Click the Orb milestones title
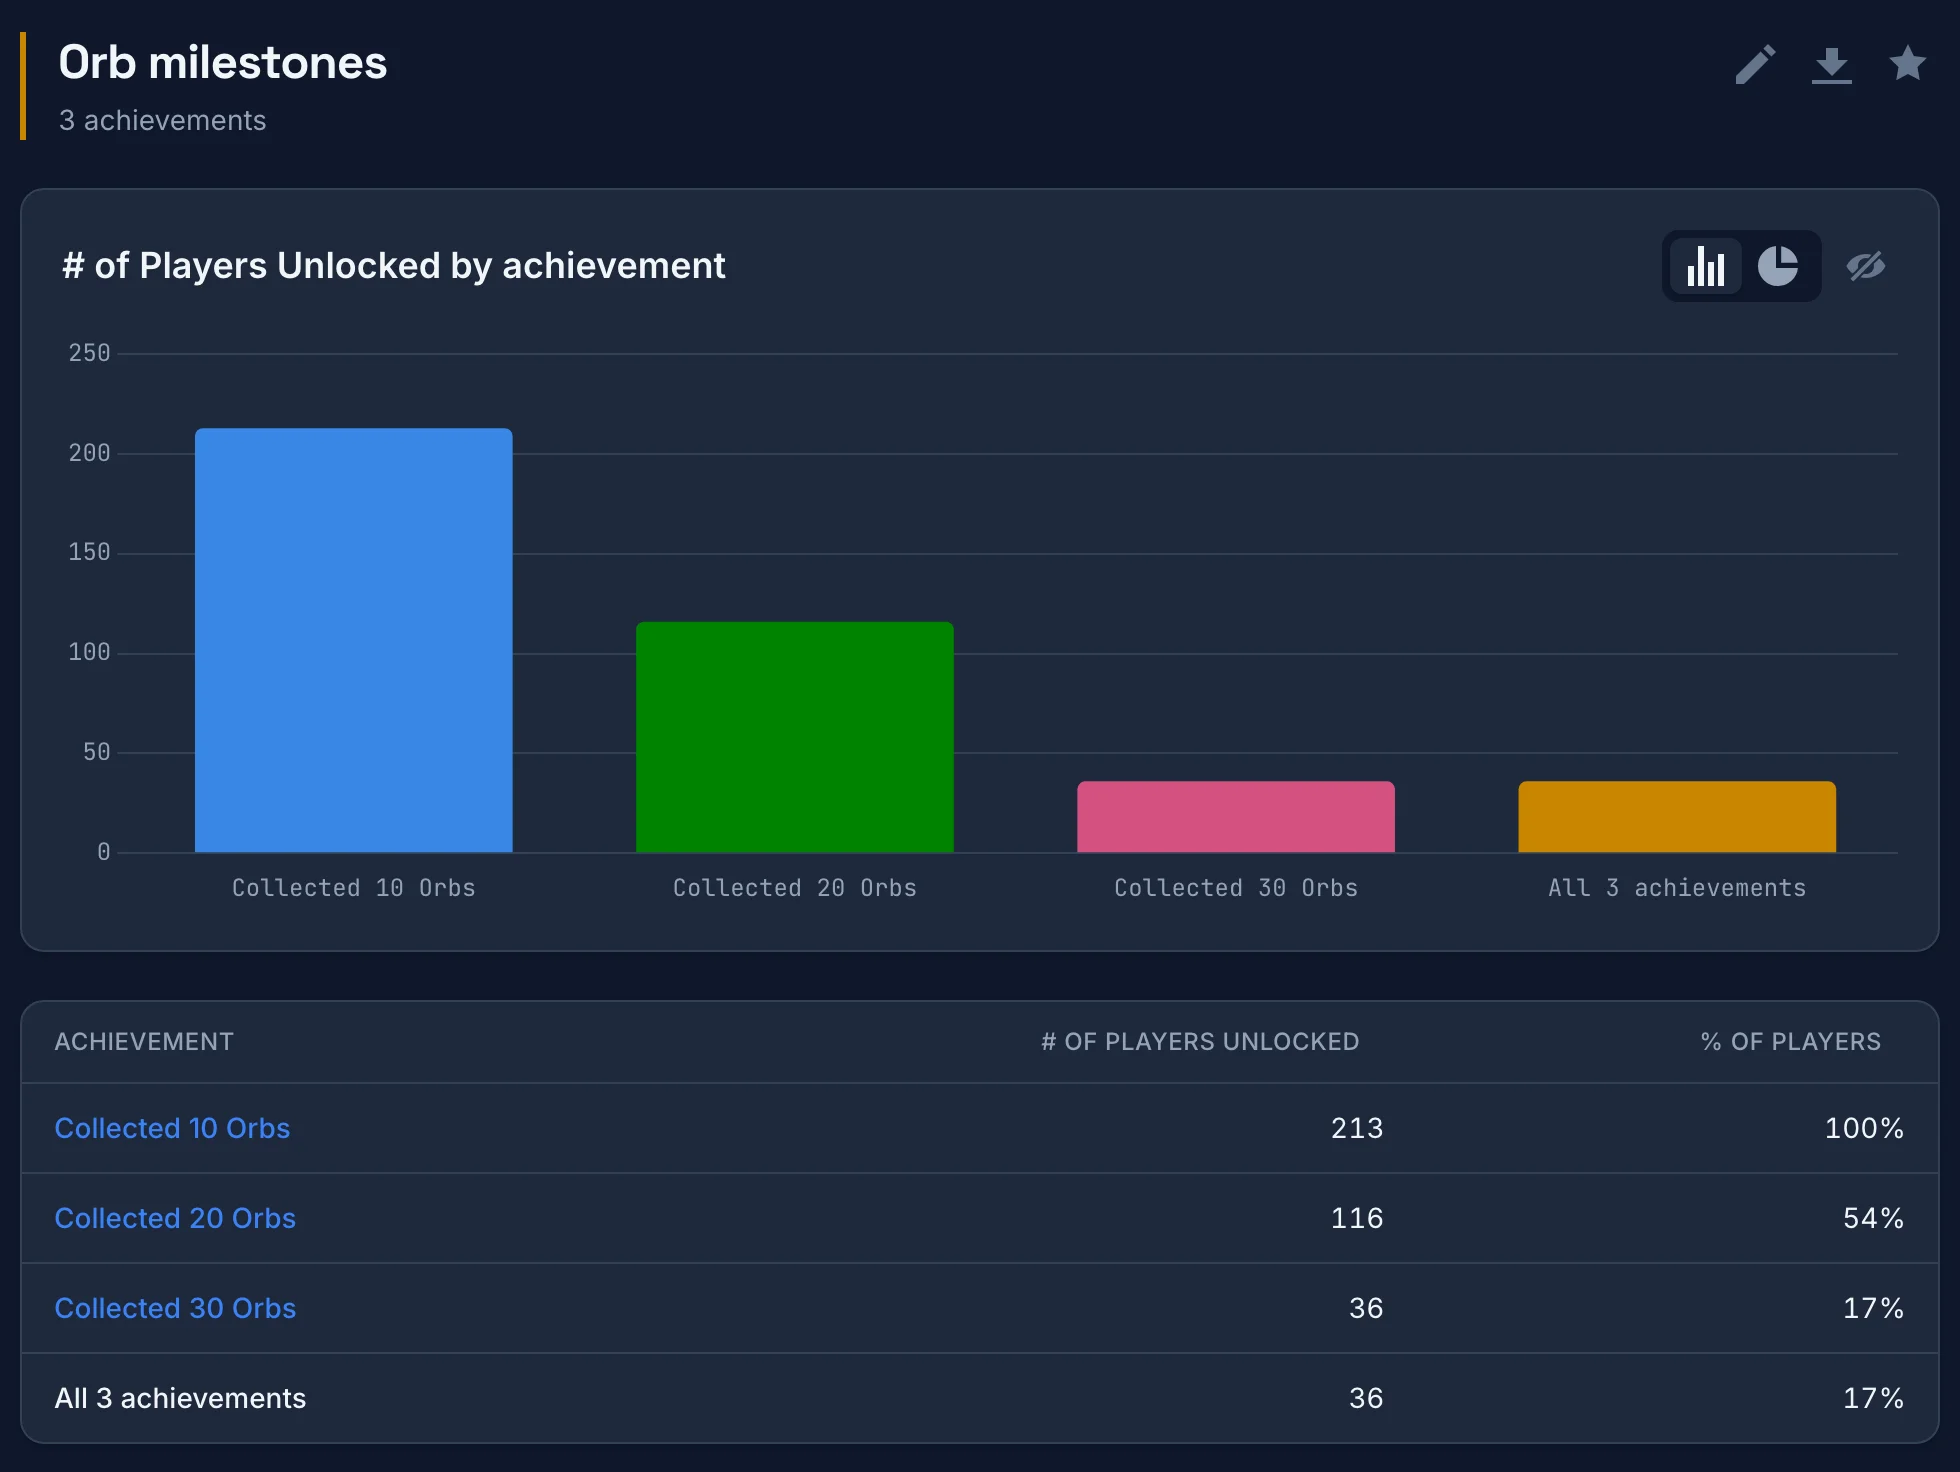The image size is (1960, 1472). tap(222, 63)
